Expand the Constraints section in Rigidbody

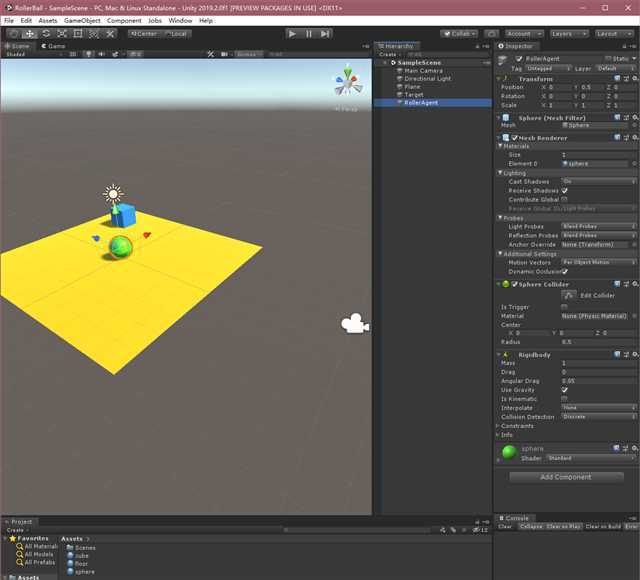(516, 426)
